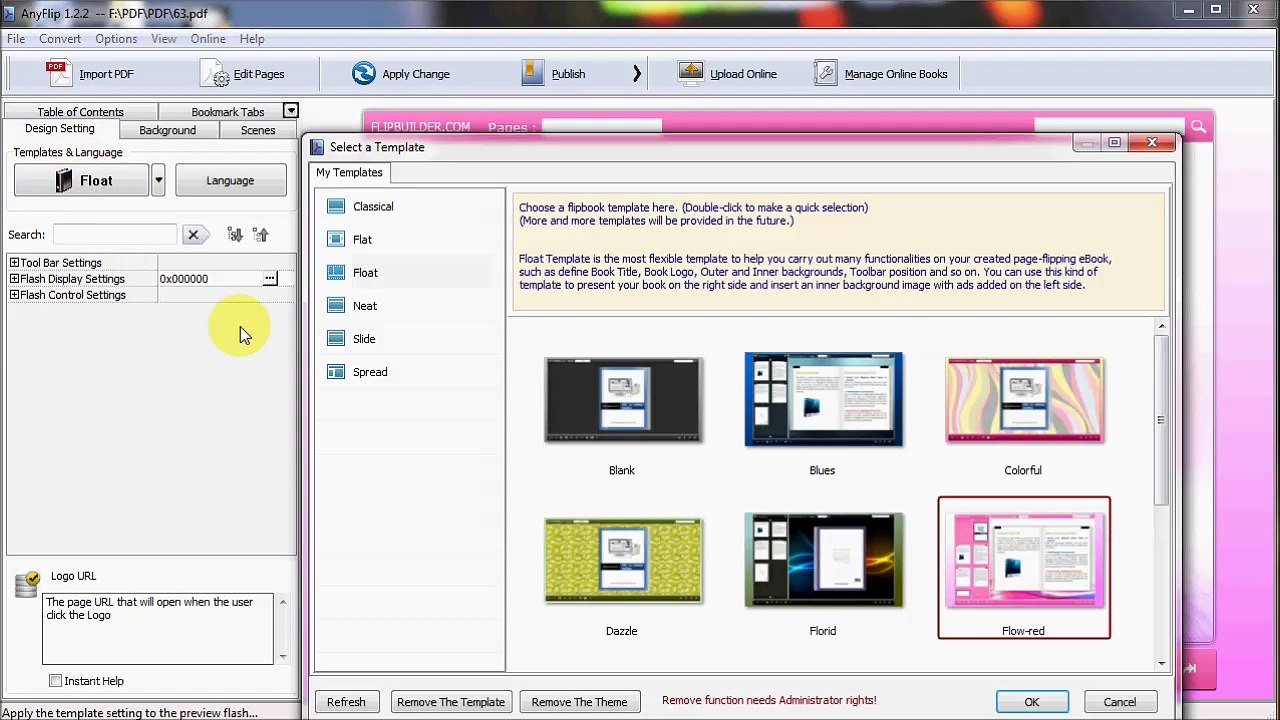Click the Language button
This screenshot has height=720, width=1280.
click(x=230, y=180)
